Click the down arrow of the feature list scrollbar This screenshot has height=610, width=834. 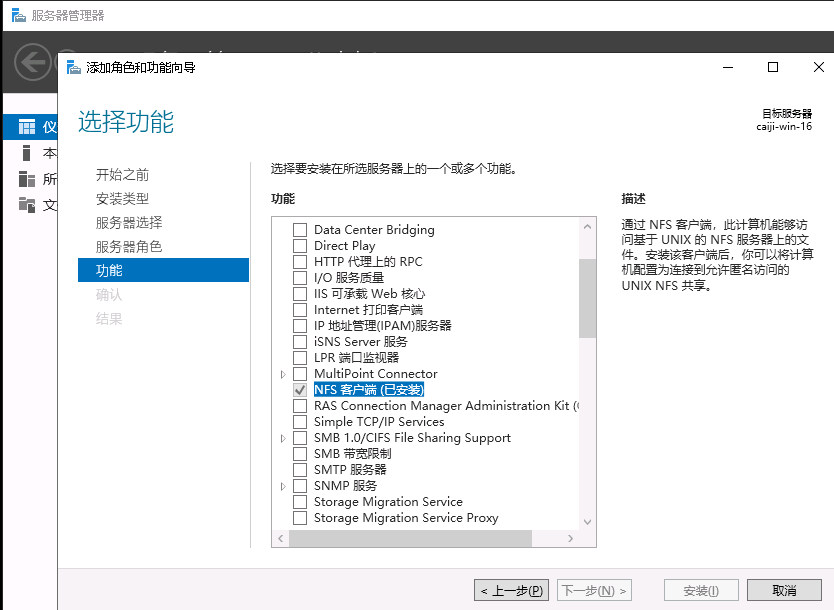588,520
